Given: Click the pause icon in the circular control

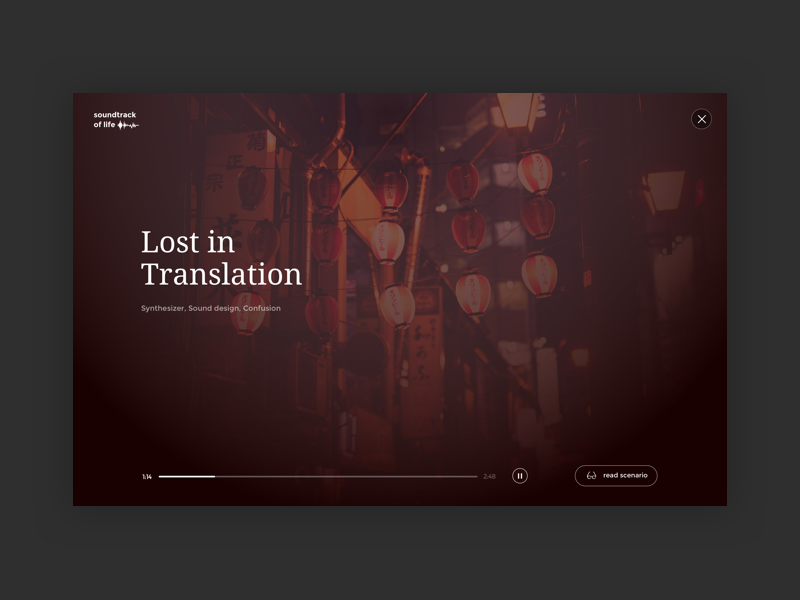Looking at the screenshot, I should (519, 475).
